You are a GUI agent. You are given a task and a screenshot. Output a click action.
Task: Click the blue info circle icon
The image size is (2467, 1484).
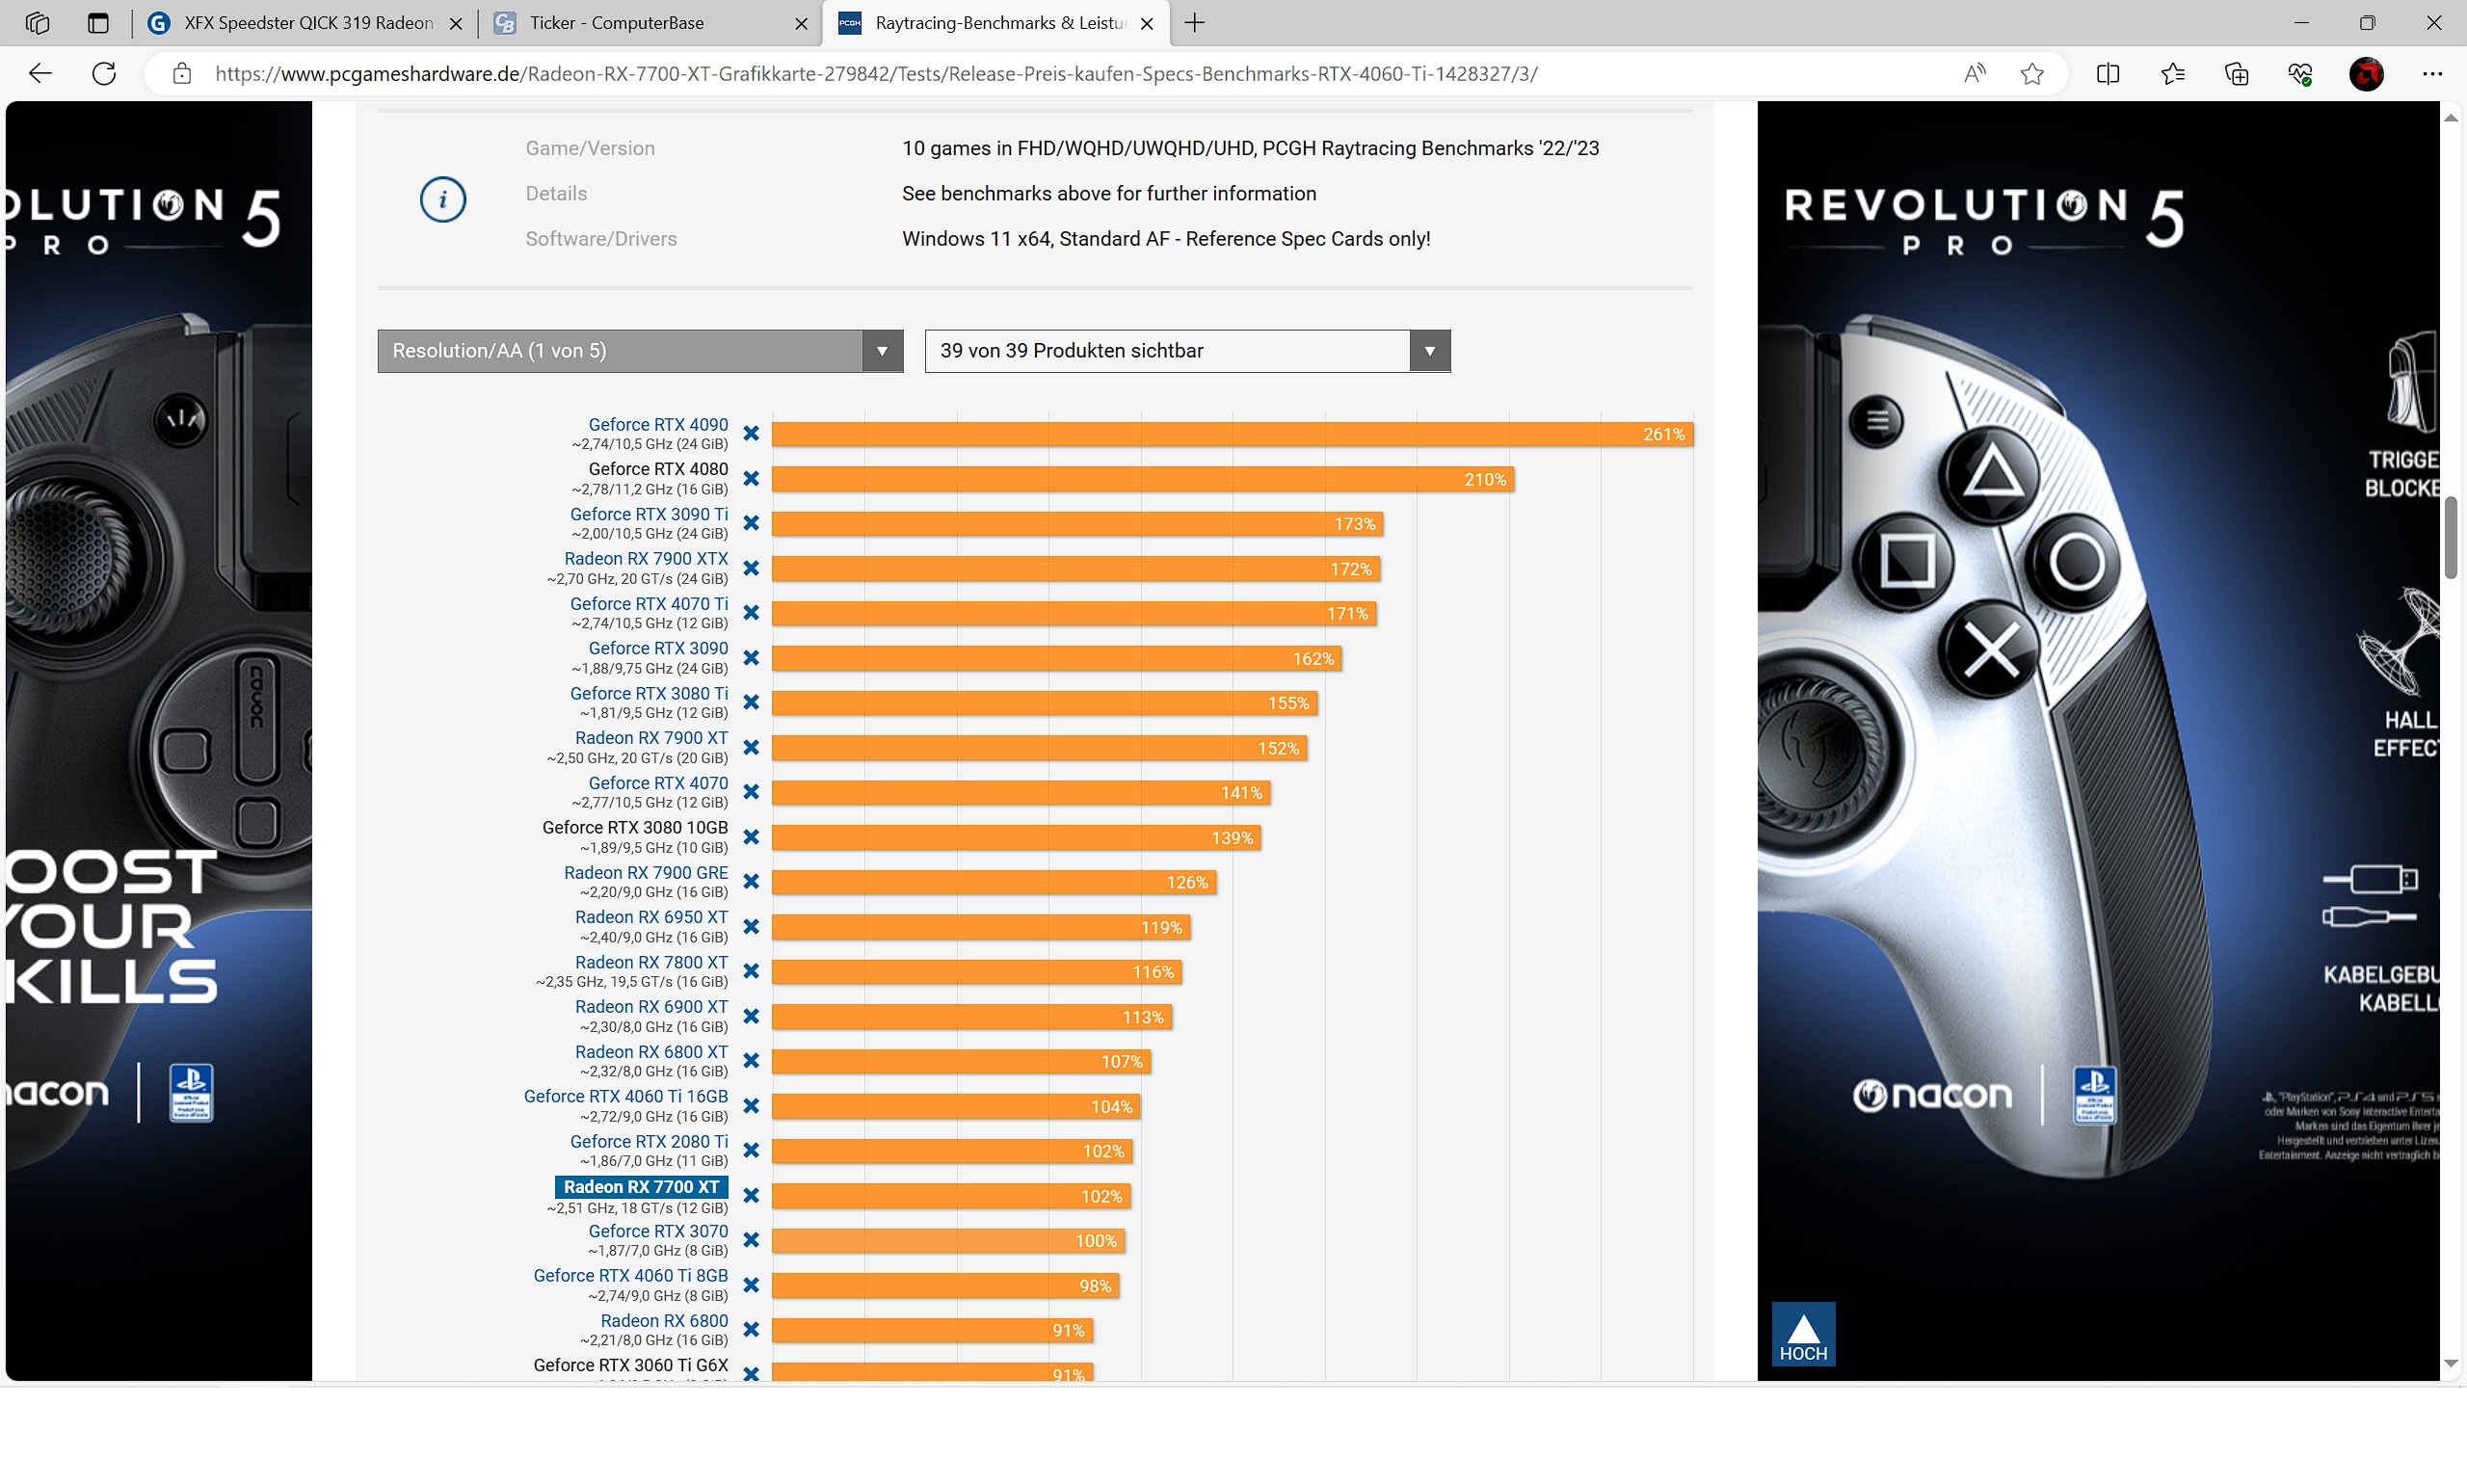(442, 200)
